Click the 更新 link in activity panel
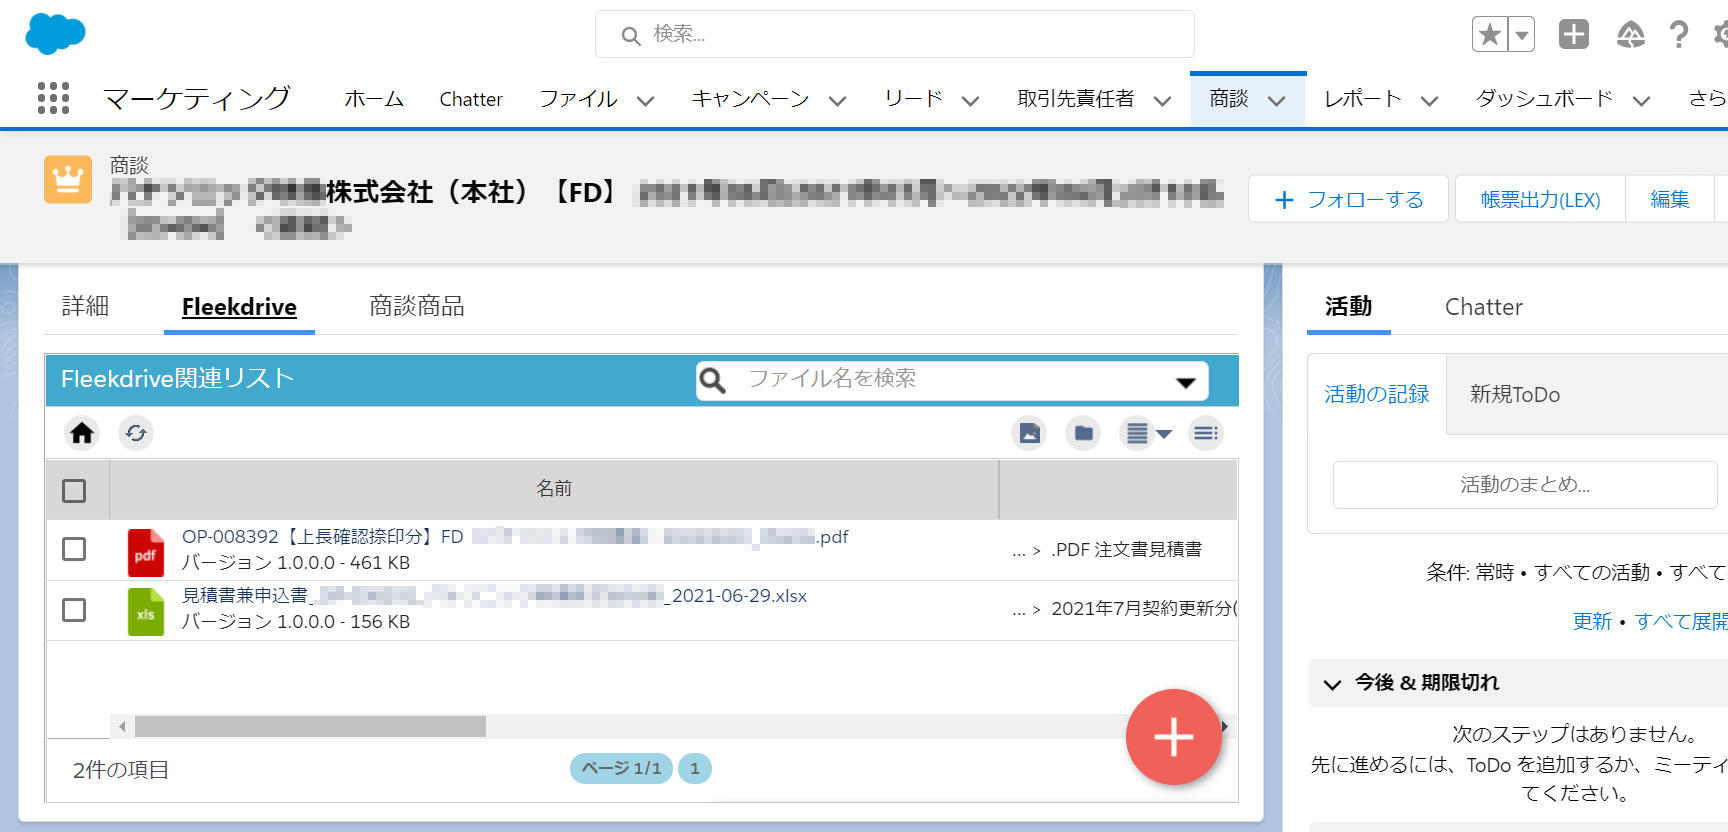1728x832 pixels. click(x=1592, y=621)
